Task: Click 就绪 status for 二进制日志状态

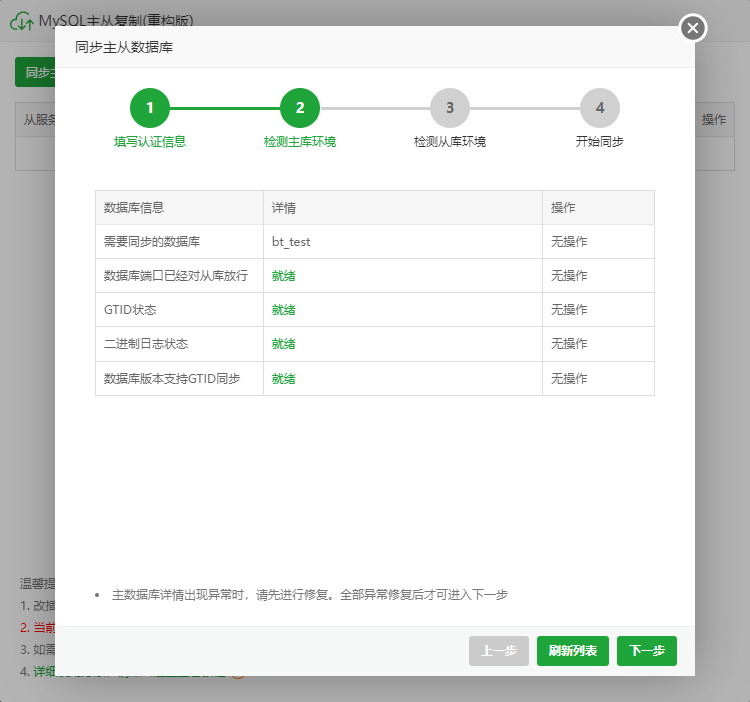Action: (284, 344)
